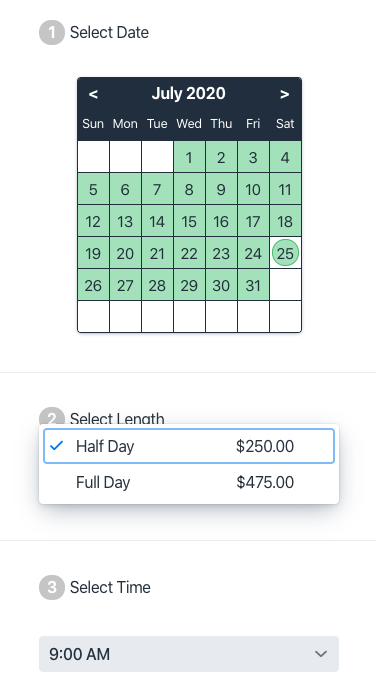Select July 4 on the calendar
The width and height of the screenshot is (376, 685).
point(285,157)
